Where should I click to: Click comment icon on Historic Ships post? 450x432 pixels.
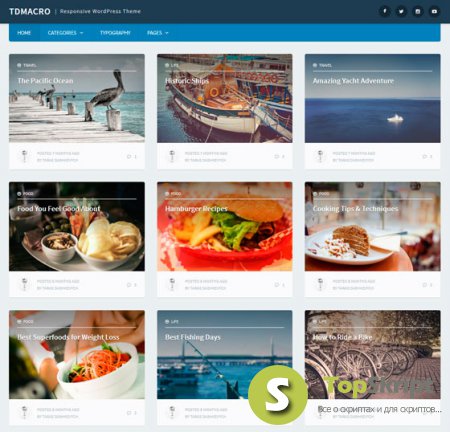pos(277,156)
